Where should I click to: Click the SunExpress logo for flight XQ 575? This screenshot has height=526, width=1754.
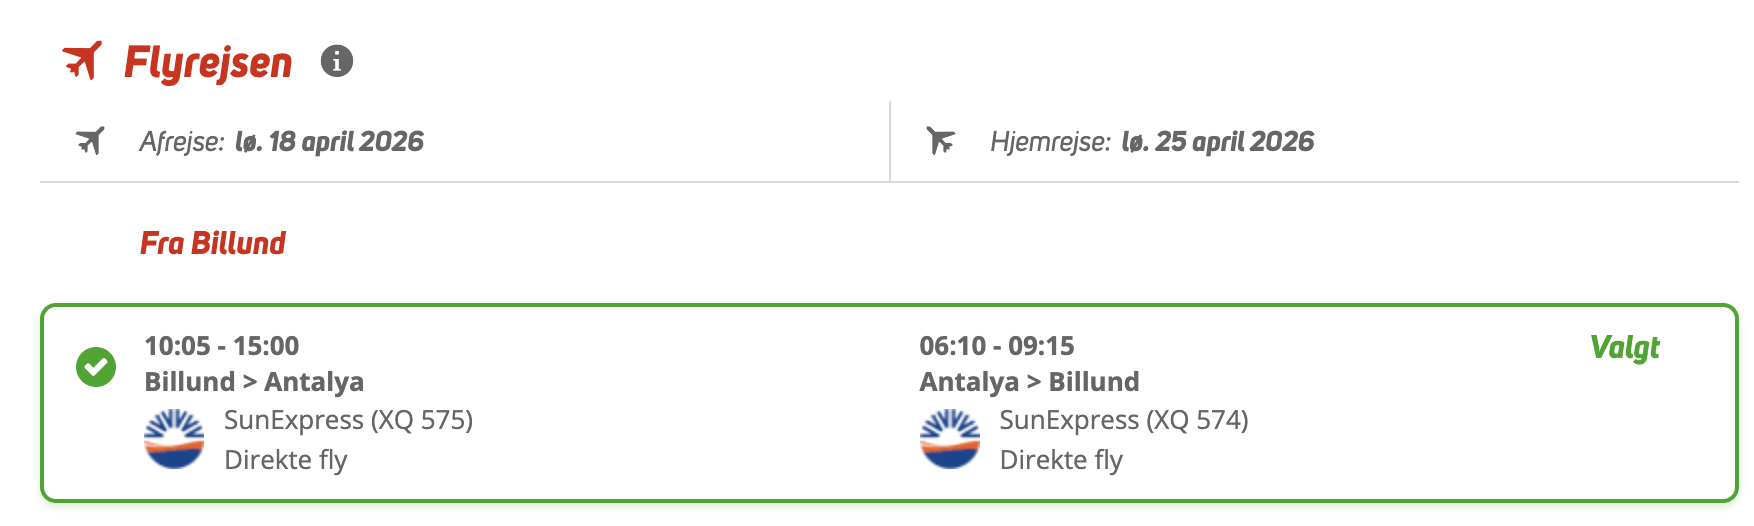174,439
